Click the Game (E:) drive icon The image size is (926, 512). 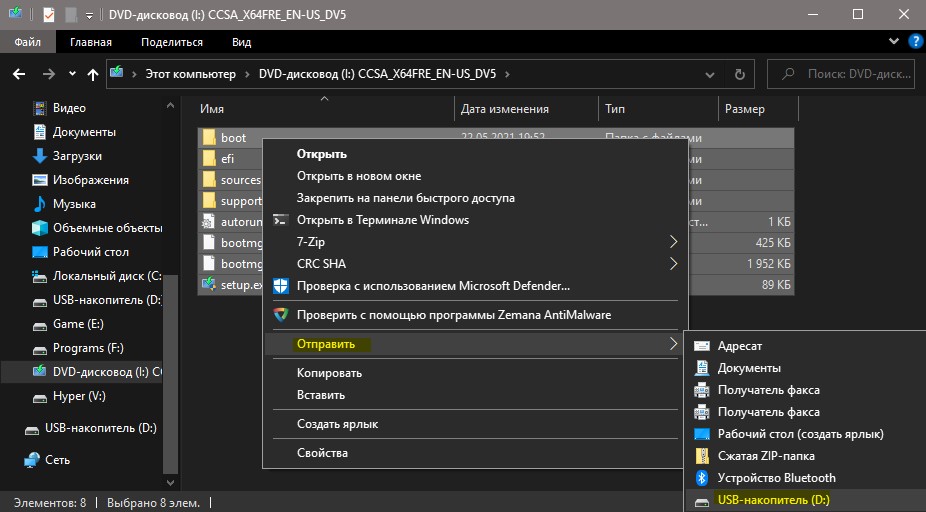[x=40, y=324]
